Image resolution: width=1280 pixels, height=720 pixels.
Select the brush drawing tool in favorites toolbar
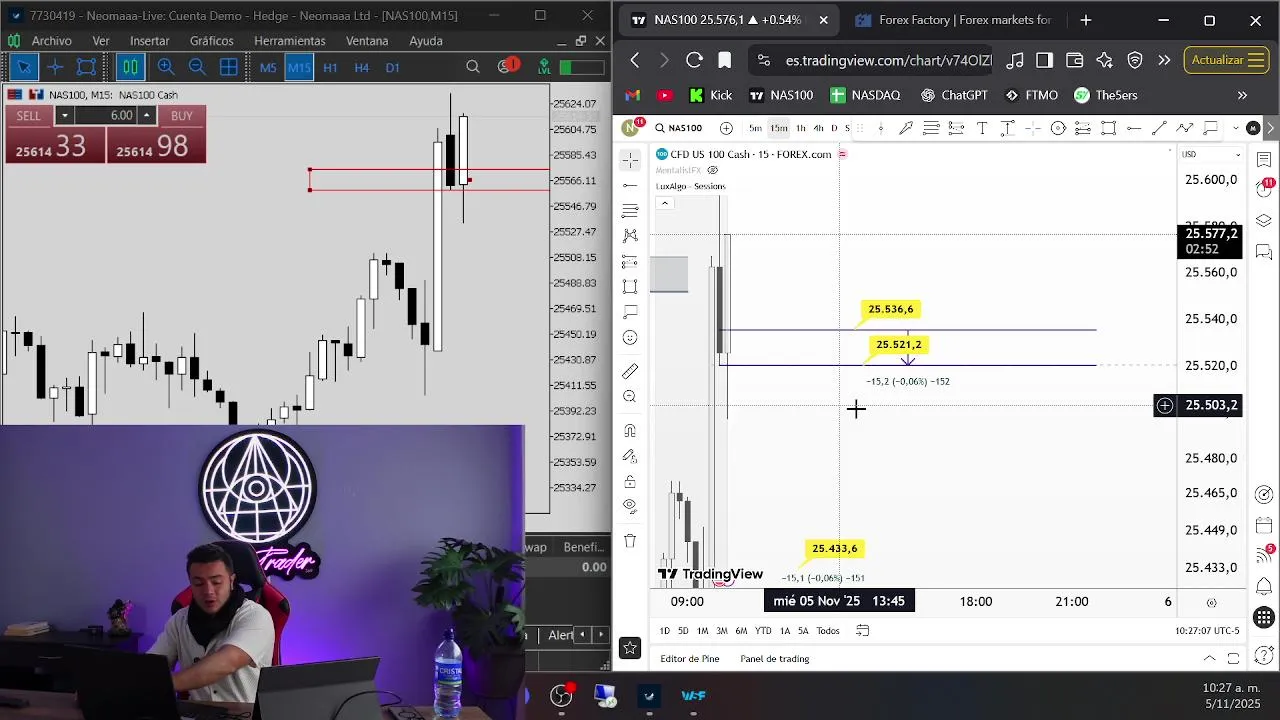click(x=905, y=128)
